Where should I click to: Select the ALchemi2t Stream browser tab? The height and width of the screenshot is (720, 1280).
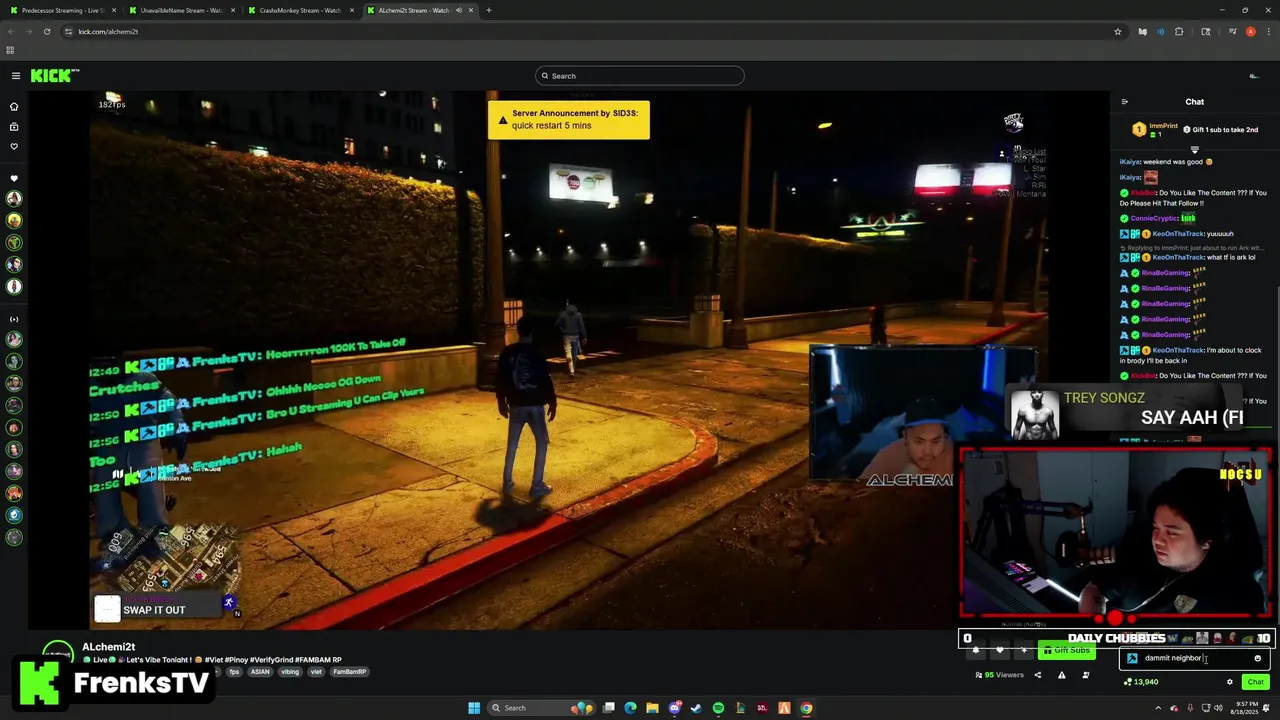pyautogui.click(x=420, y=10)
